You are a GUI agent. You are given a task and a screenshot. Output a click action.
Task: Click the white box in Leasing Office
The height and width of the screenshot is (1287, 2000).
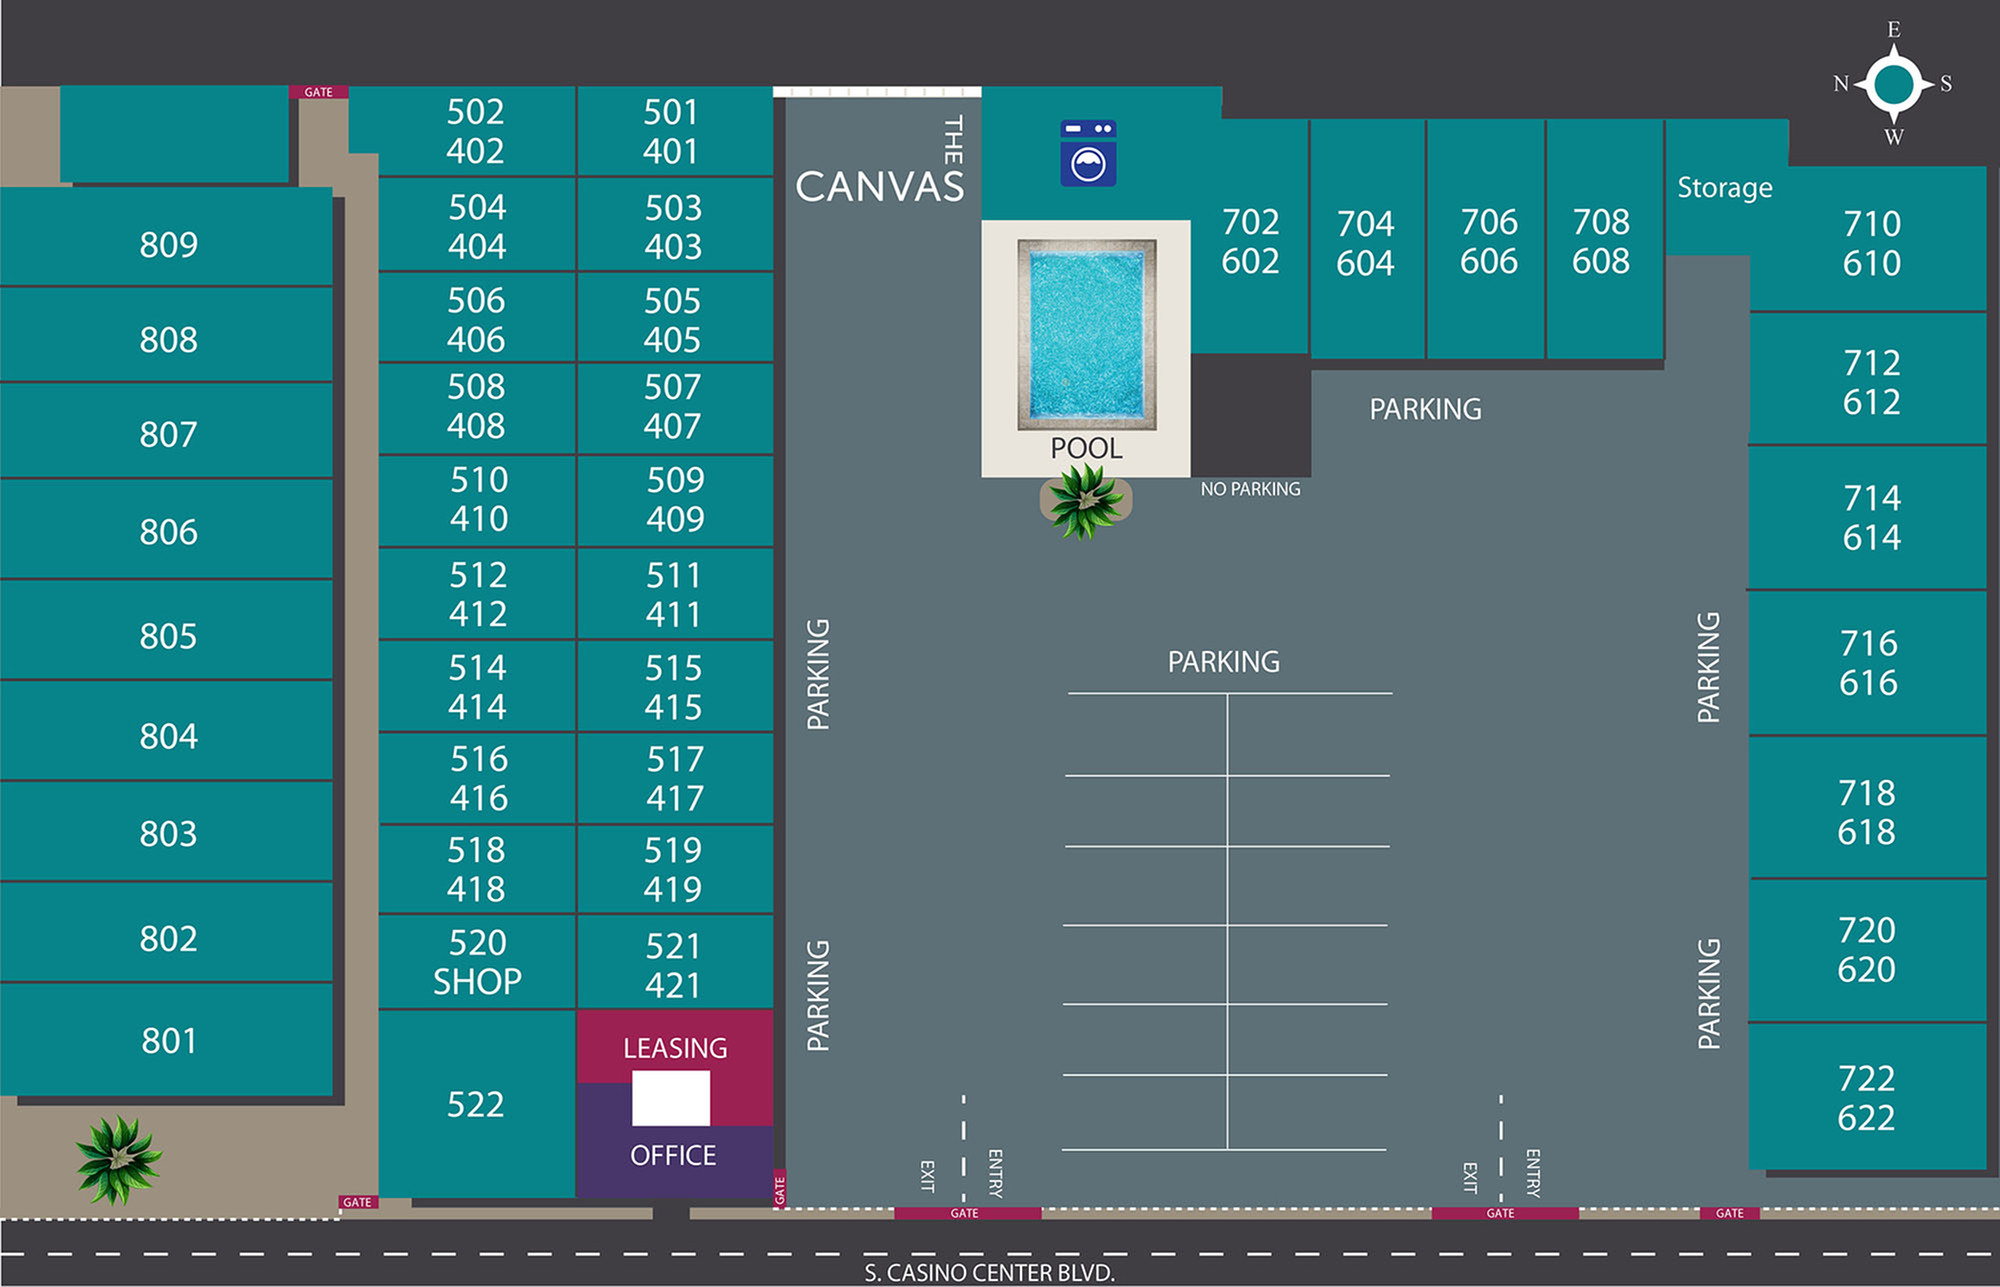click(x=671, y=1098)
